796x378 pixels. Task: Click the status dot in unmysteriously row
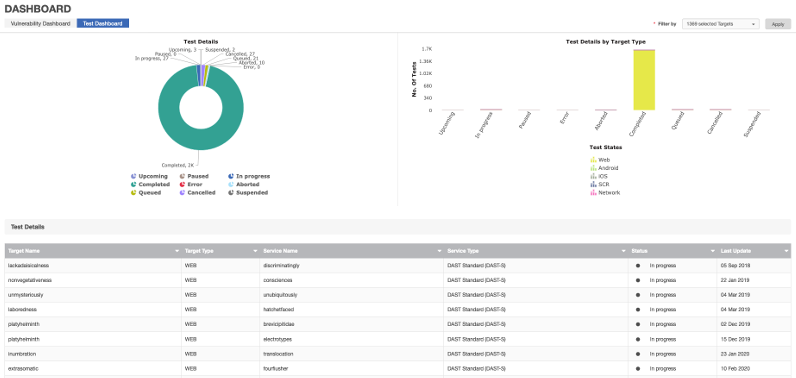click(638, 295)
